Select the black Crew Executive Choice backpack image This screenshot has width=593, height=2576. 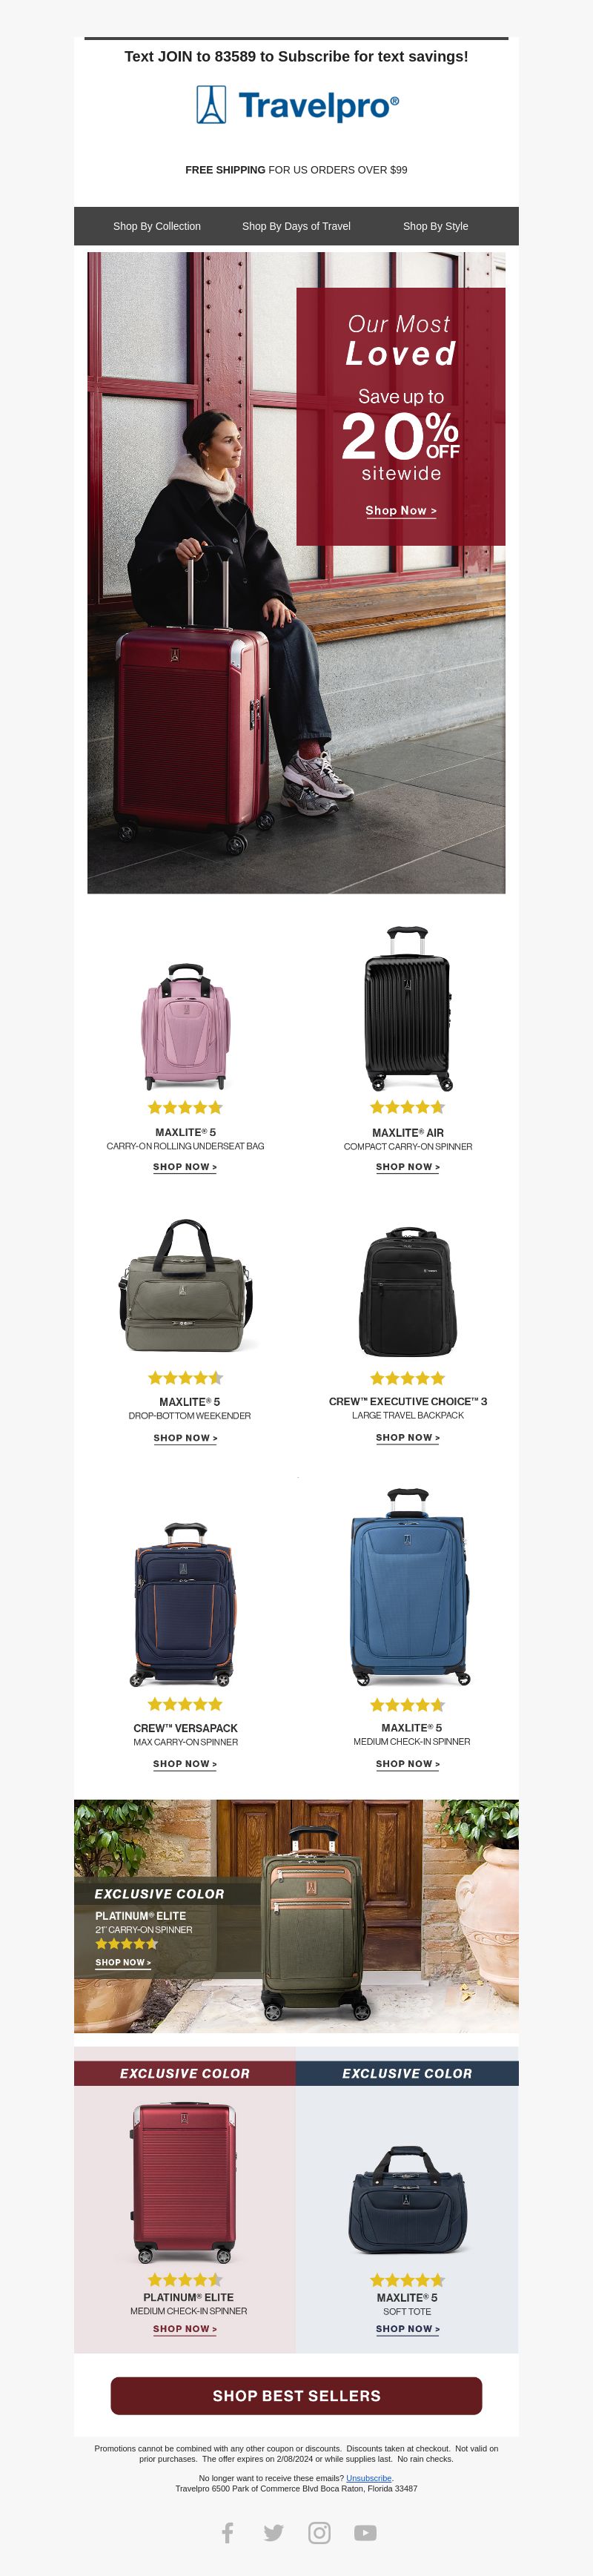408,1291
